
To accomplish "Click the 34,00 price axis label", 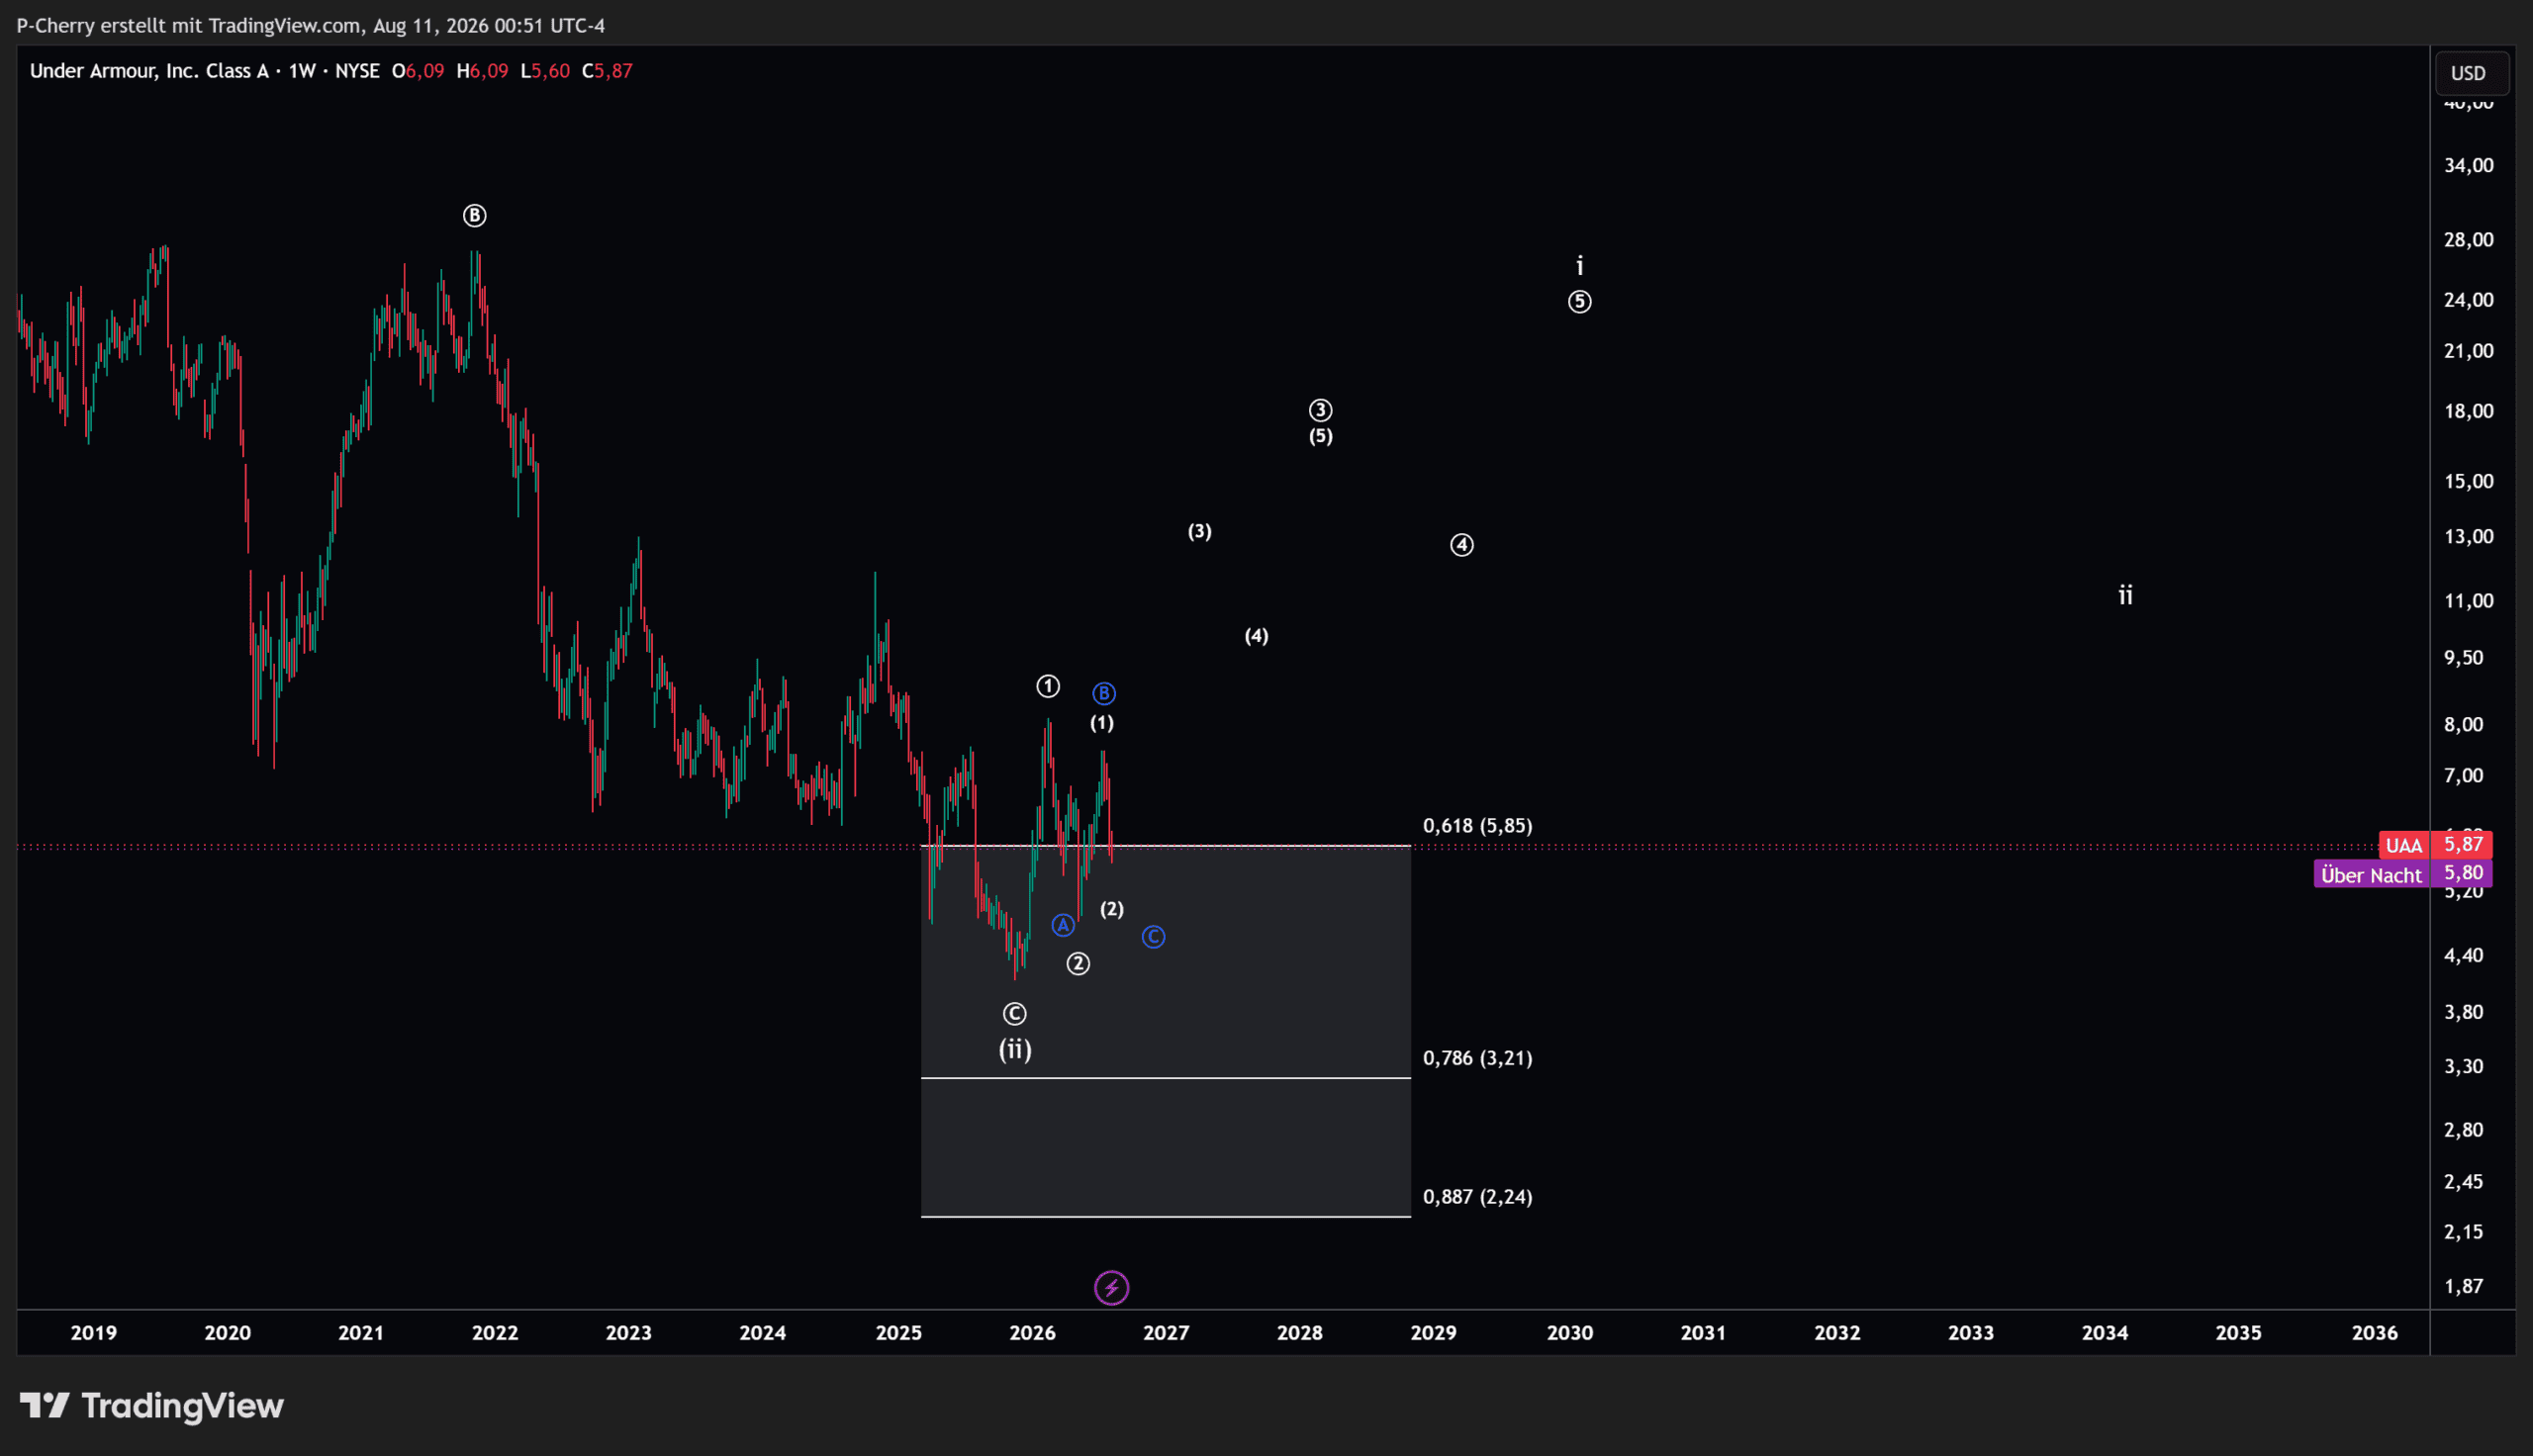I will coord(2468,165).
